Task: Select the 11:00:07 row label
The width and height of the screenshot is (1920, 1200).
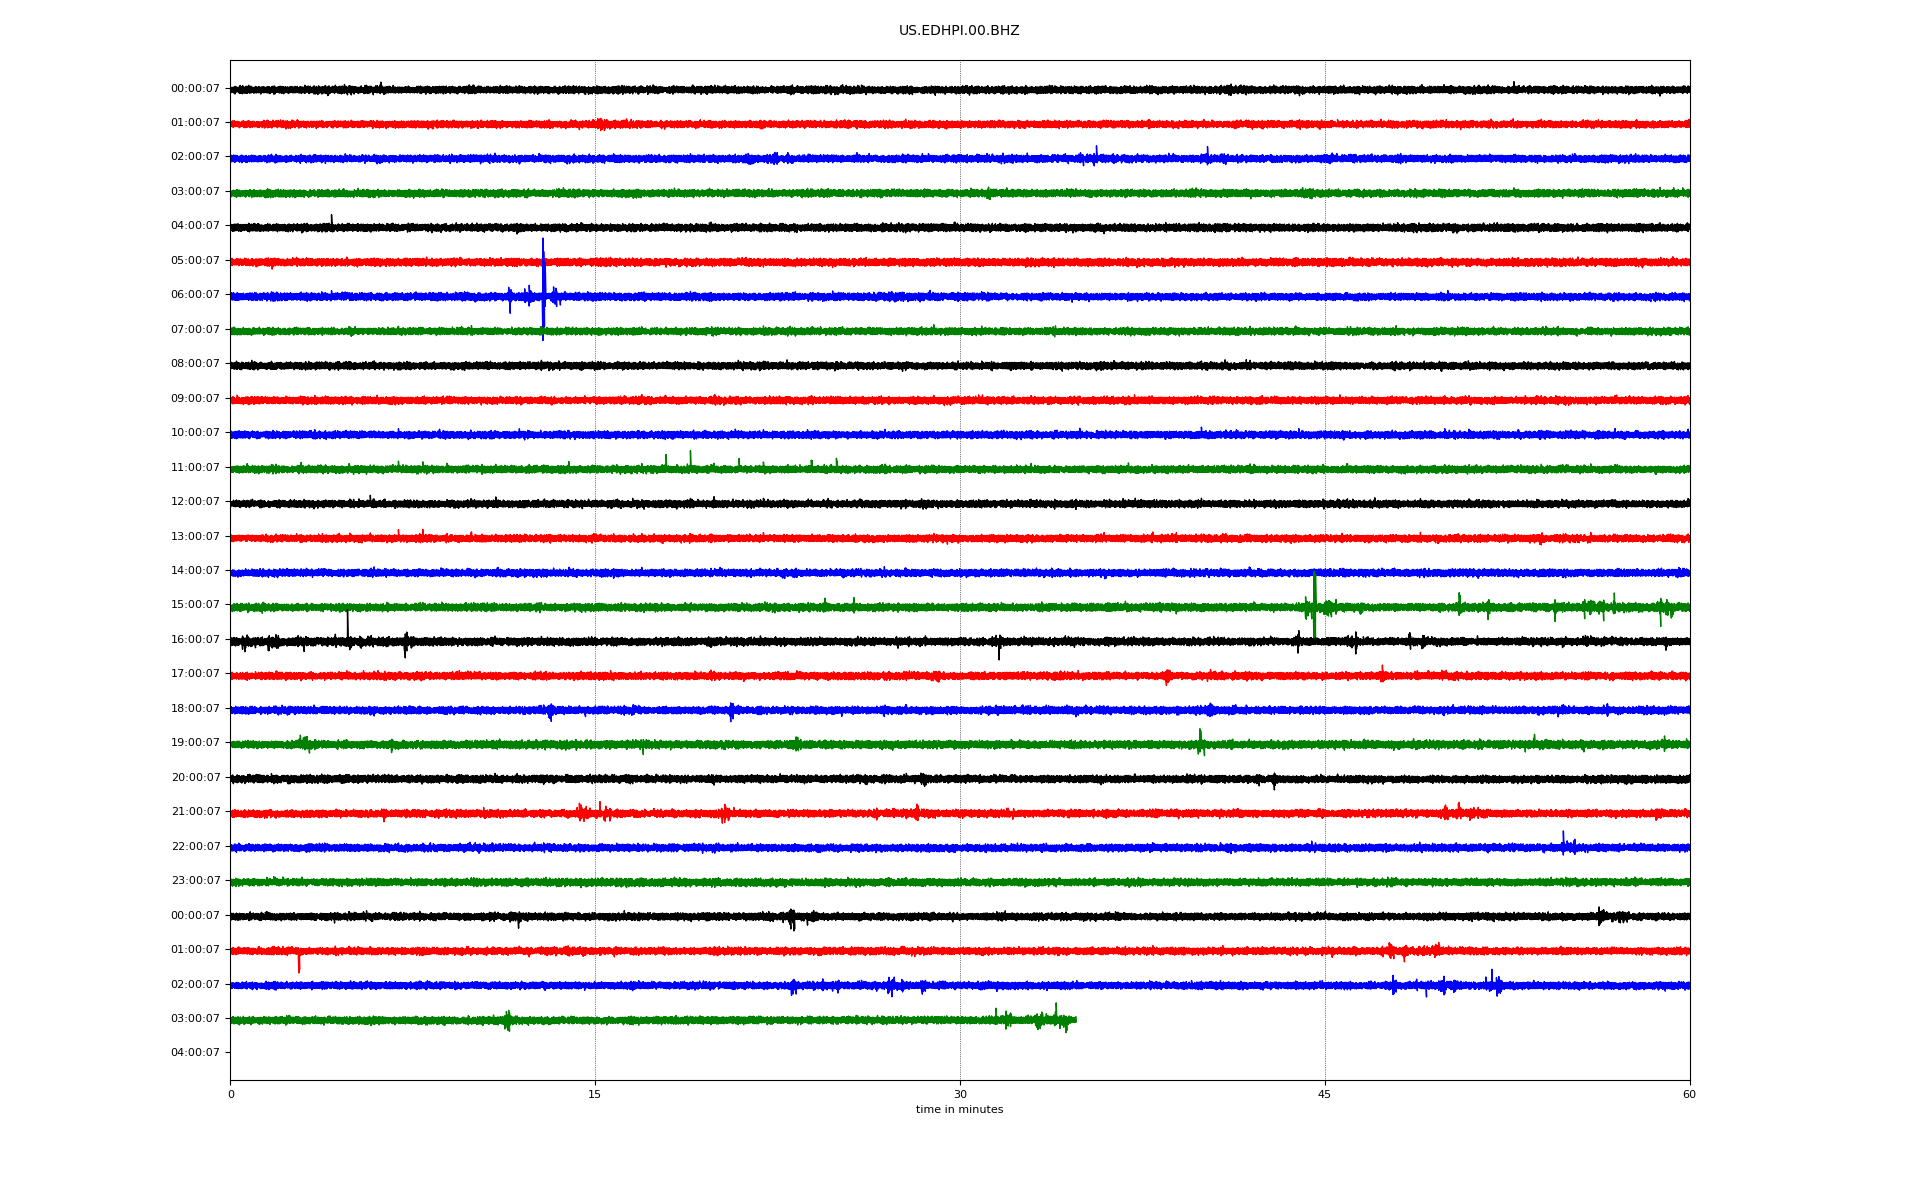Action: tap(195, 468)
